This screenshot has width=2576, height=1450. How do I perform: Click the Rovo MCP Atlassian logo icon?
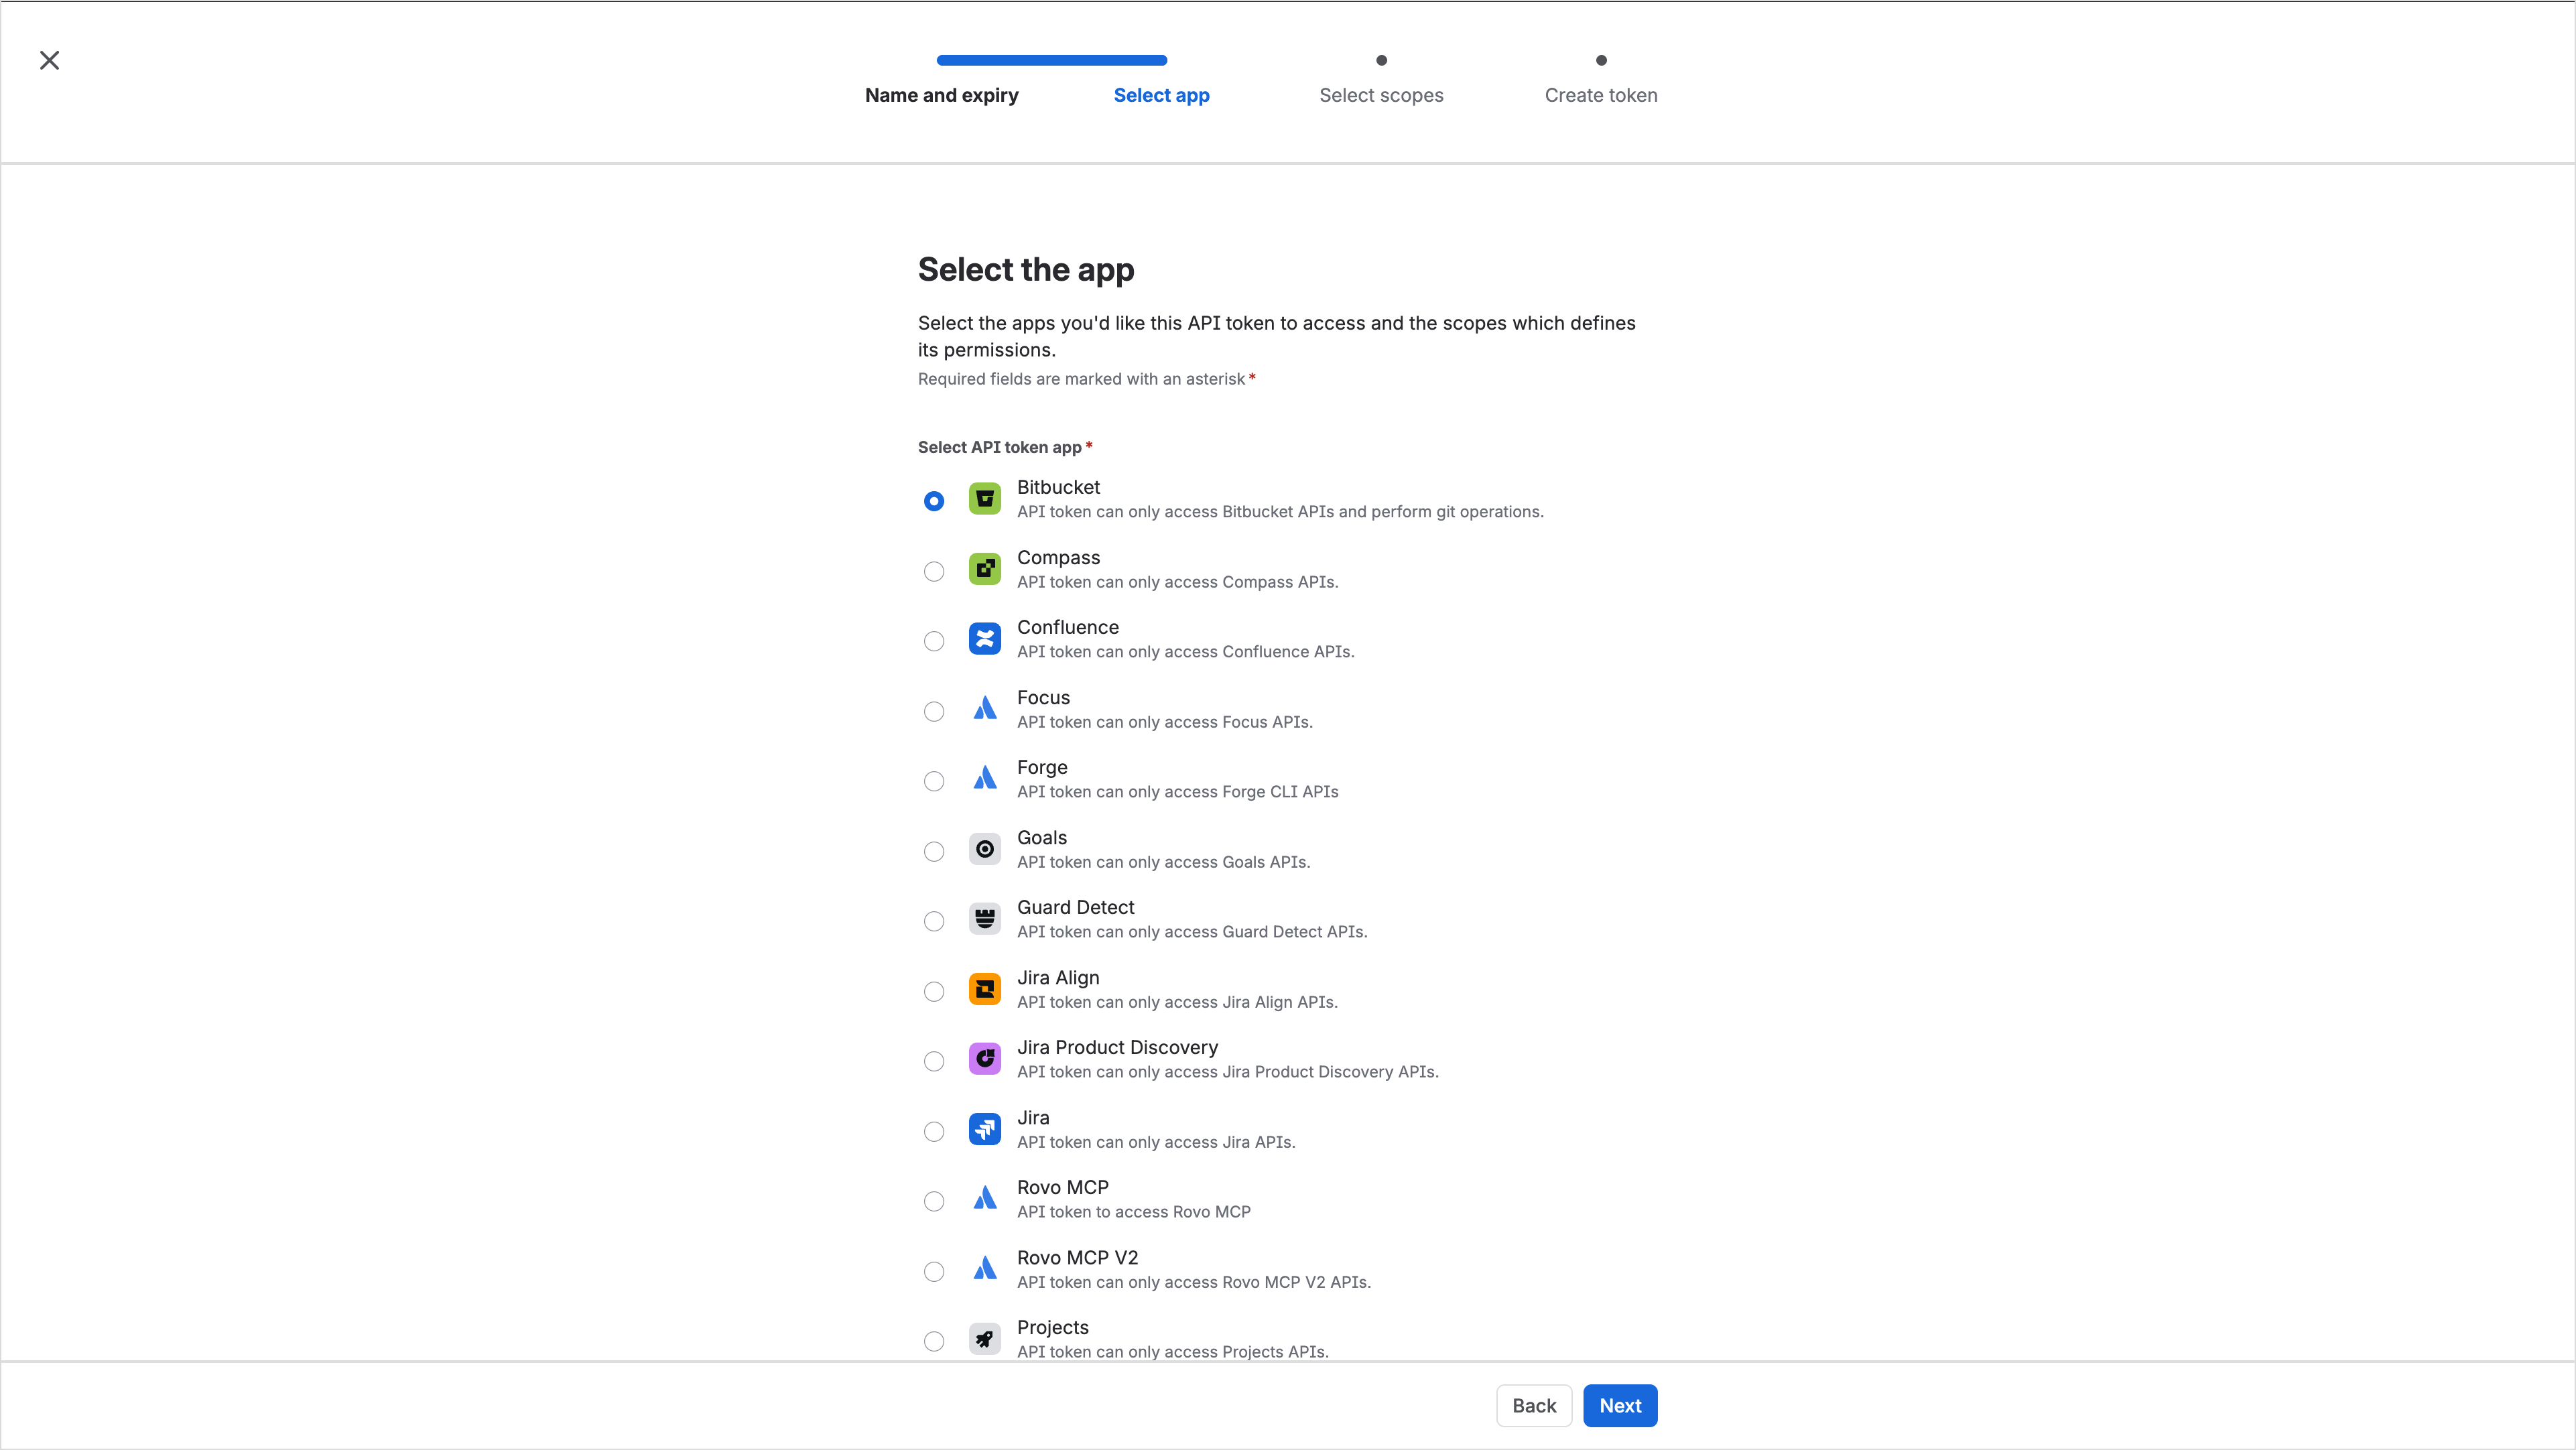(x=985, y=1199)
